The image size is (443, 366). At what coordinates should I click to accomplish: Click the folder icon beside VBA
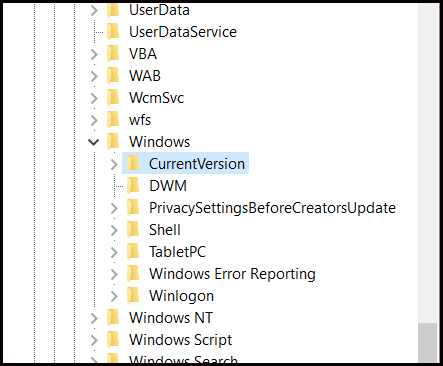[113, 54]
